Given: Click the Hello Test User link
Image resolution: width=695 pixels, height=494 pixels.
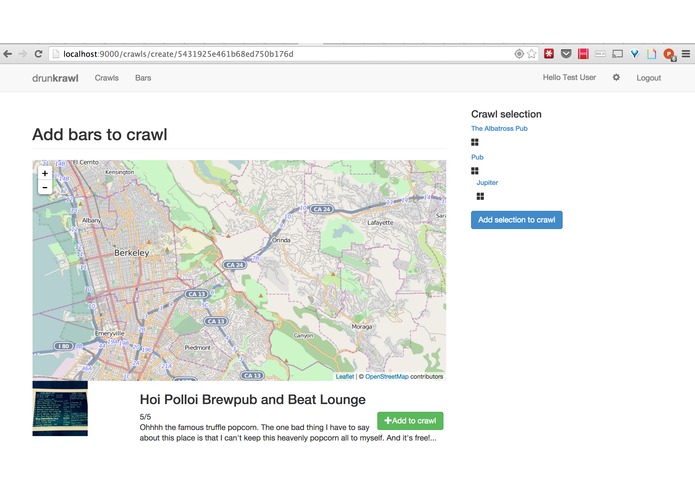Looking at the screenshot, I should click(569, 78).
